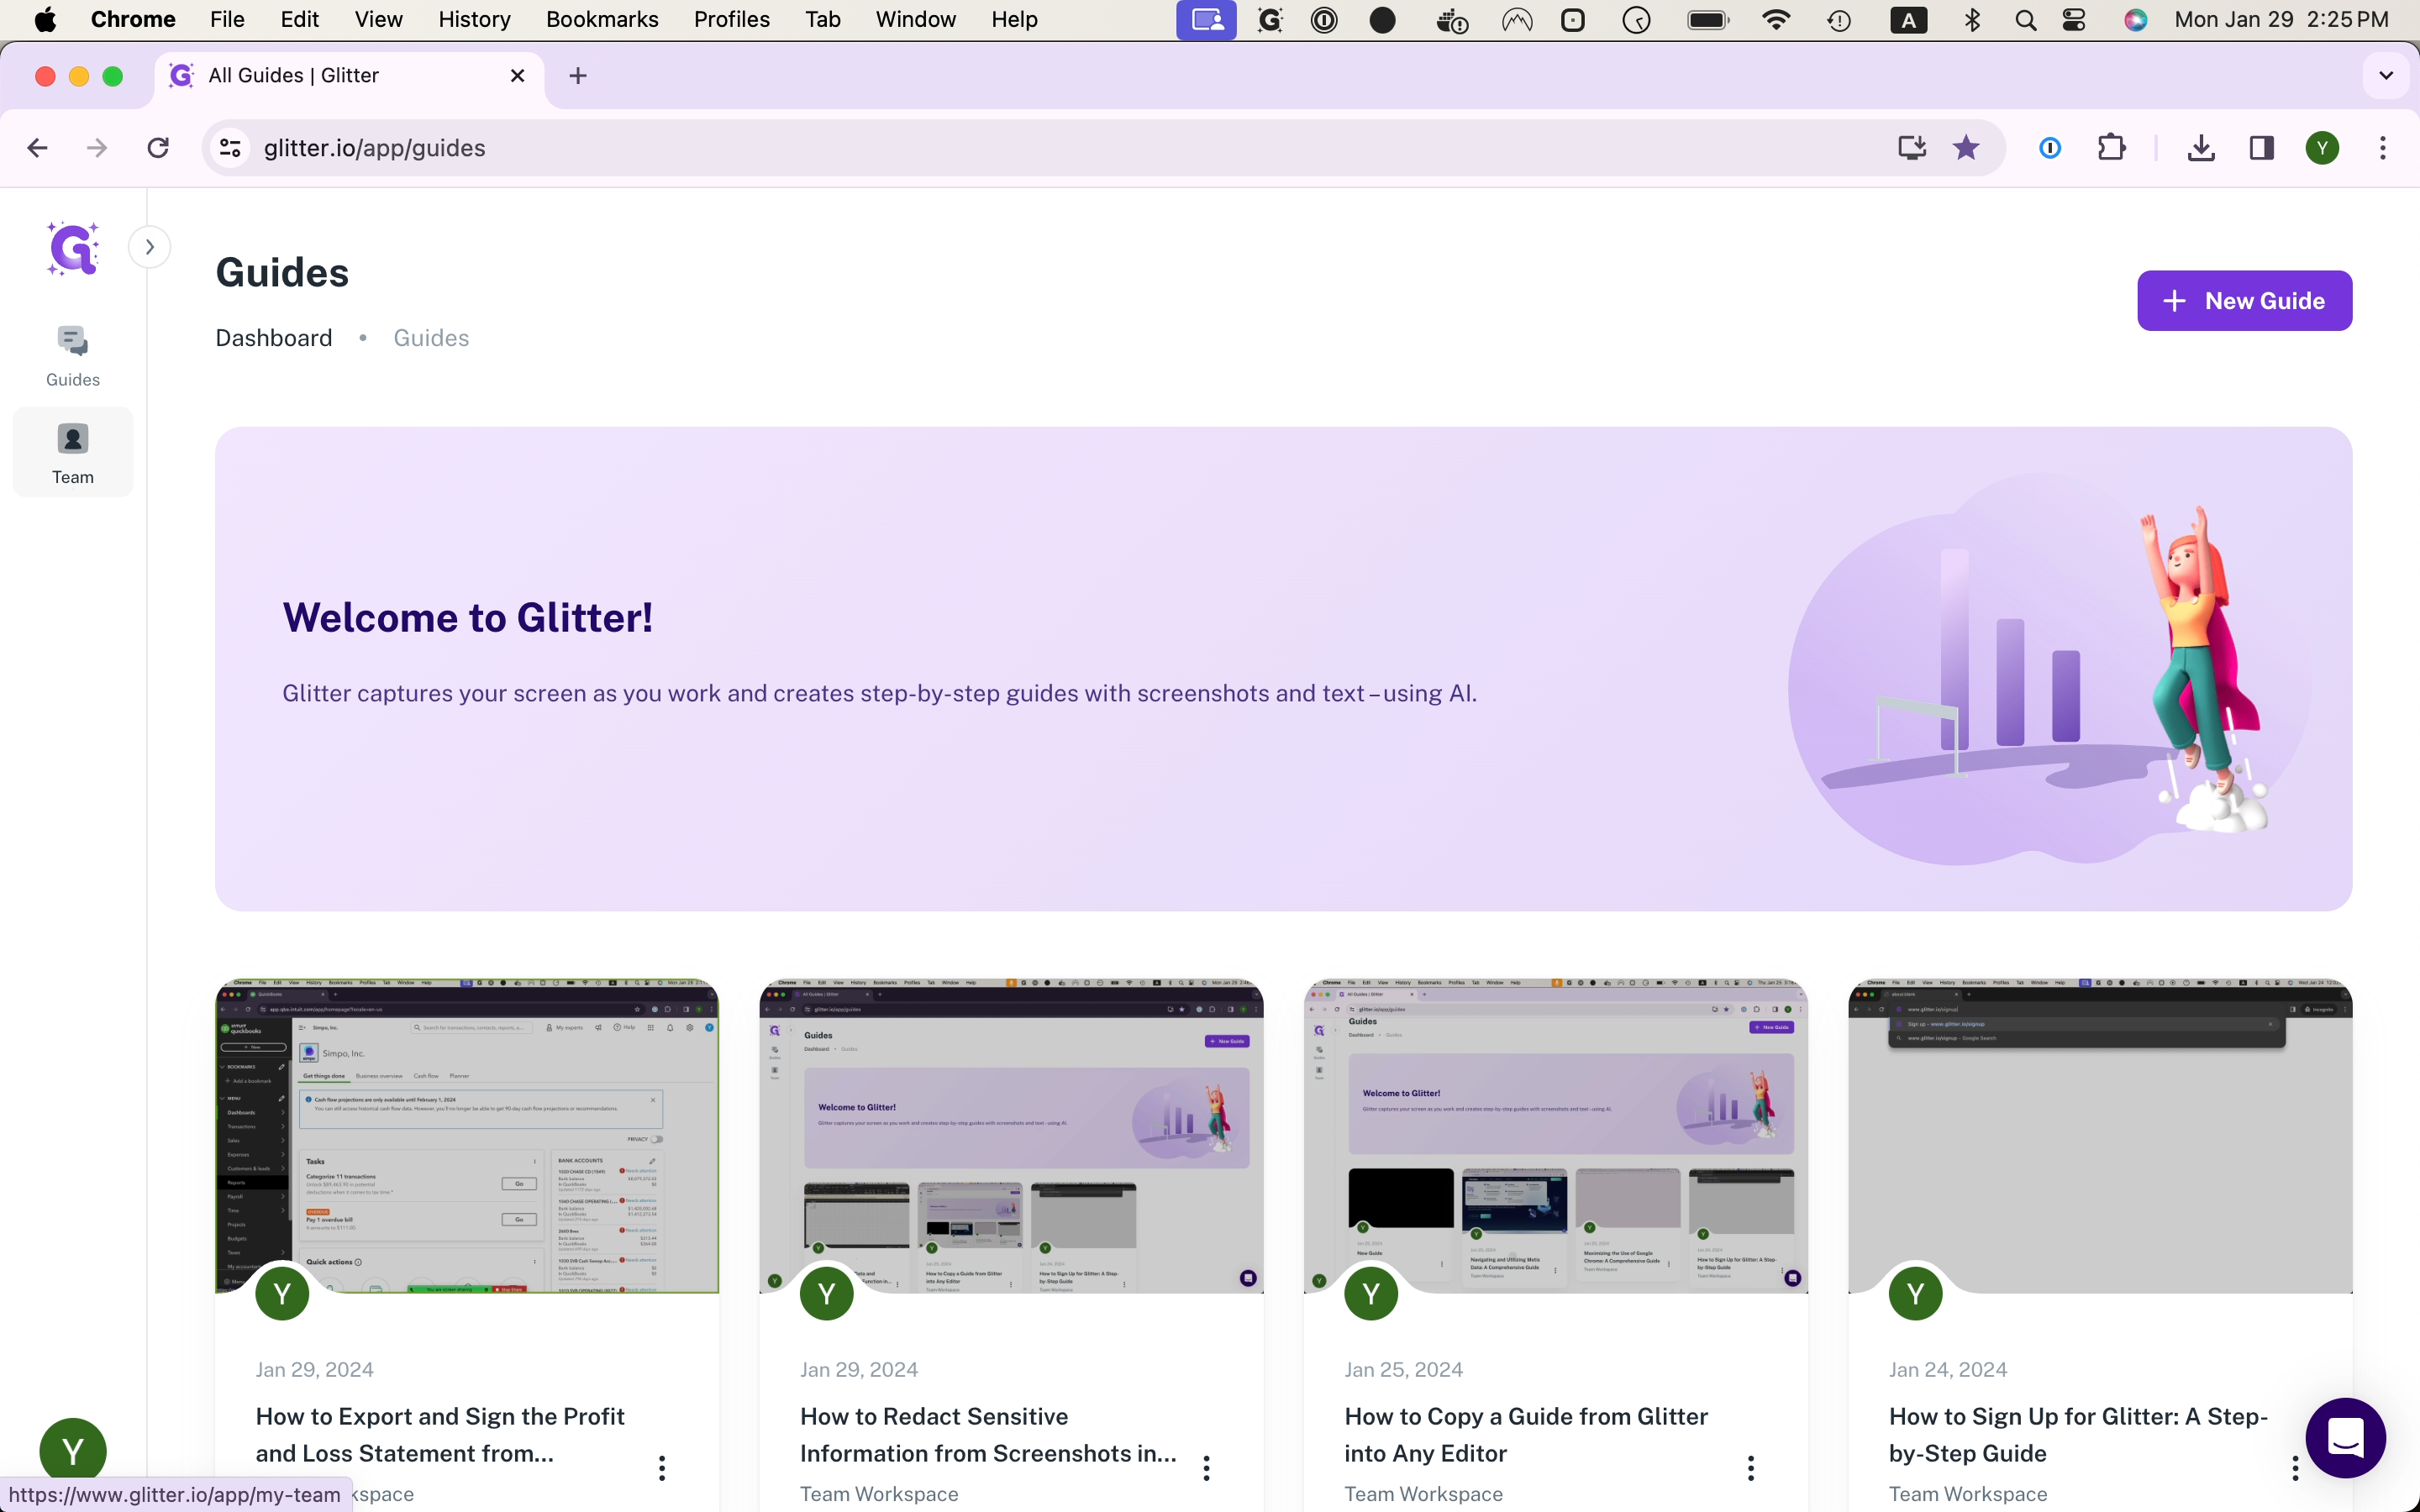Click the New Guide button
This screenshot has width=2420, height=1512.
[x=2244, y=301]
